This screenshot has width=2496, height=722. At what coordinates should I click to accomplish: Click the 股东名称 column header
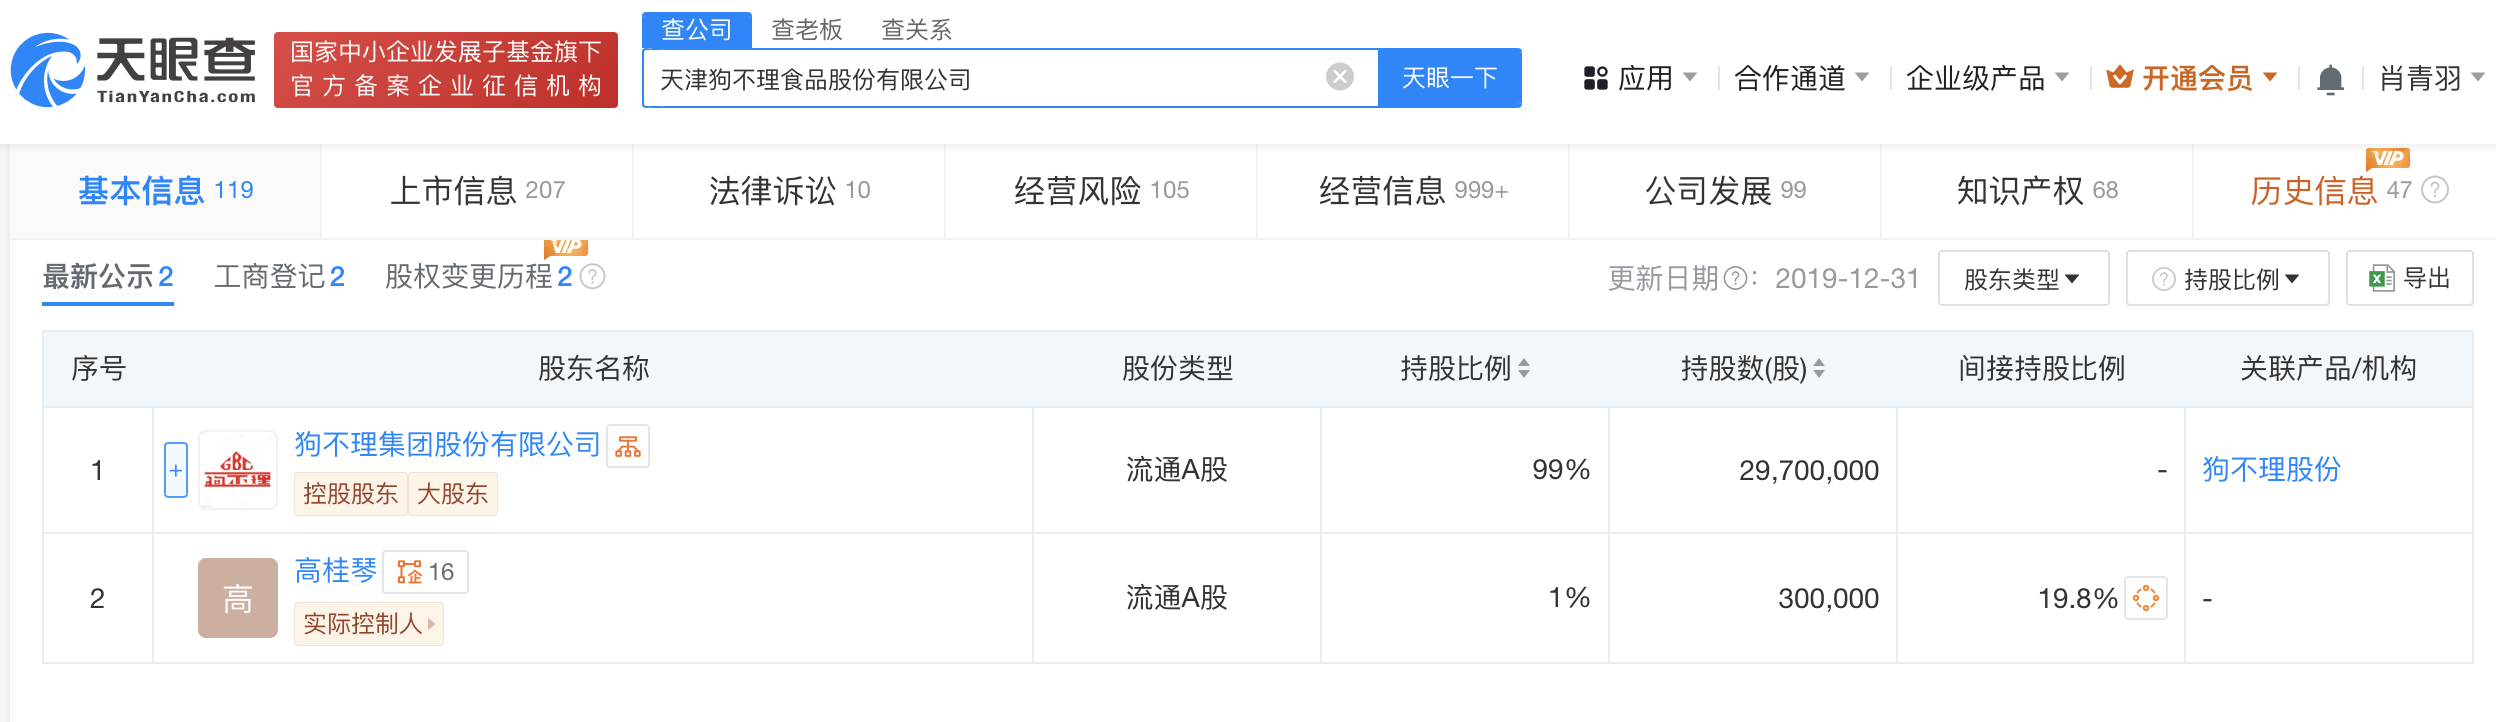594,369
